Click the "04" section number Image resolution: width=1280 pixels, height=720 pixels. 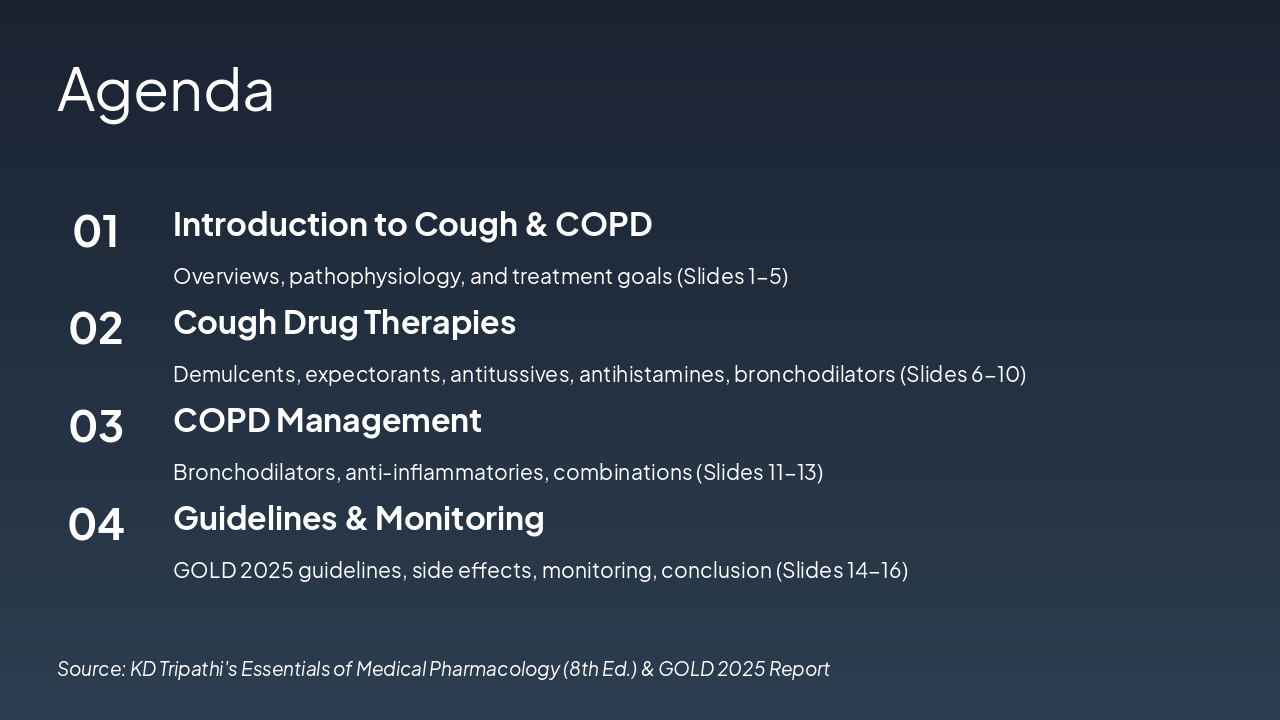point(96,525)
